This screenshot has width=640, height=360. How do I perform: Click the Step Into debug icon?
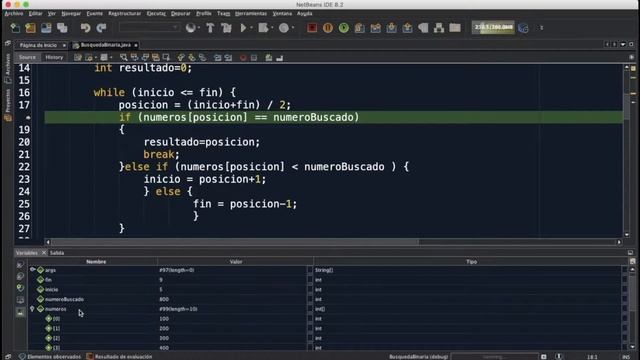391,28
